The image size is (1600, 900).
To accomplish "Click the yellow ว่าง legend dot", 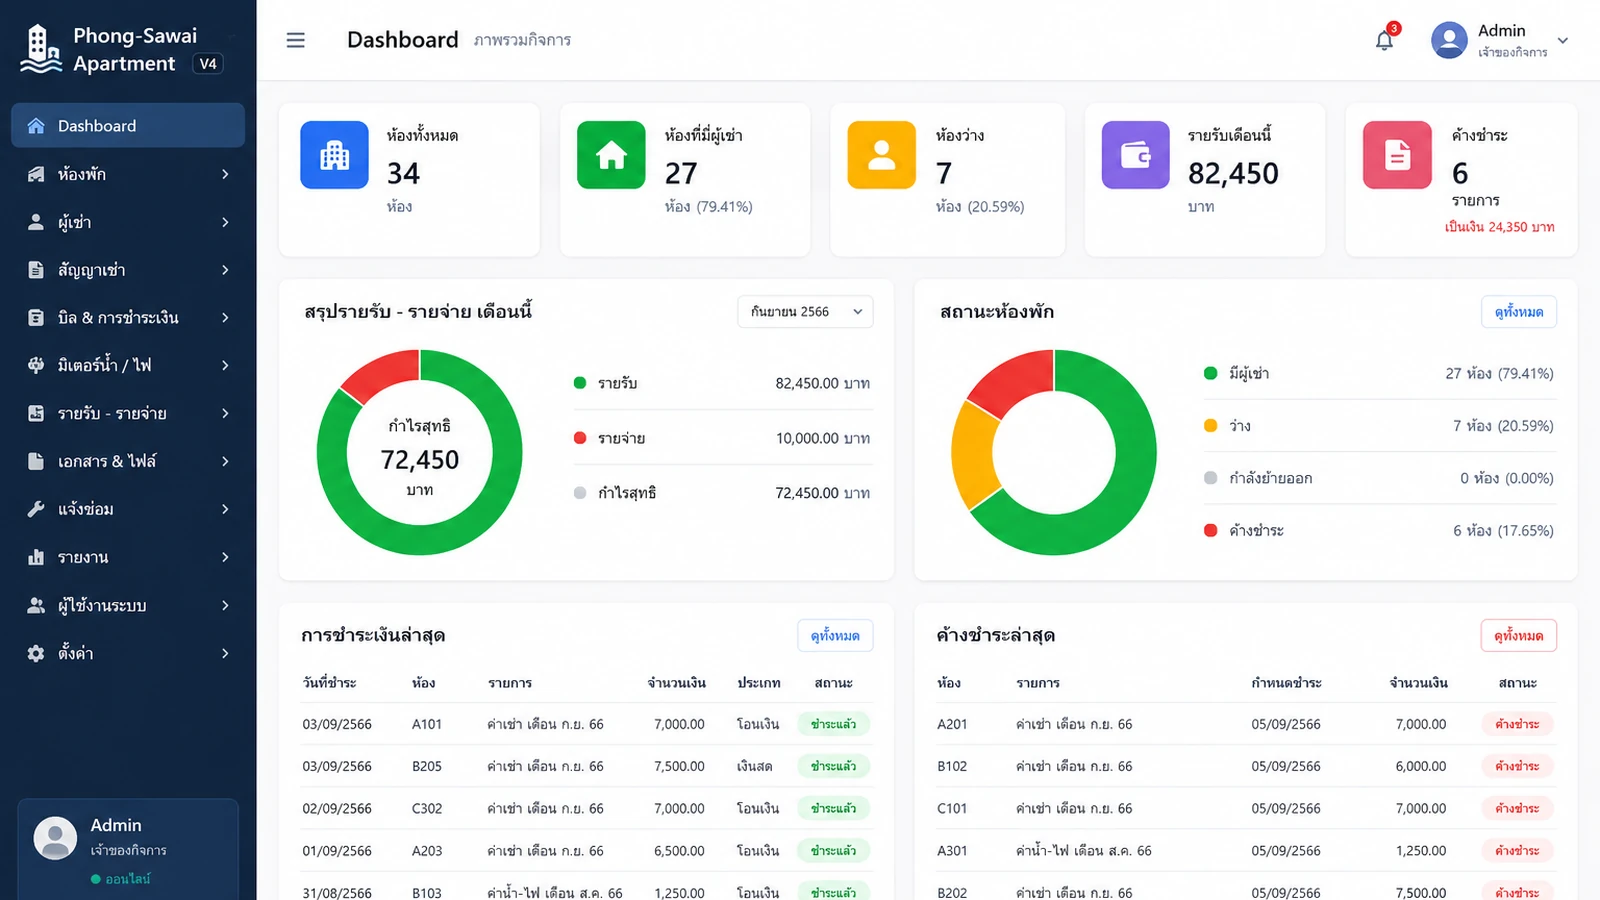I will point(1210,426).
